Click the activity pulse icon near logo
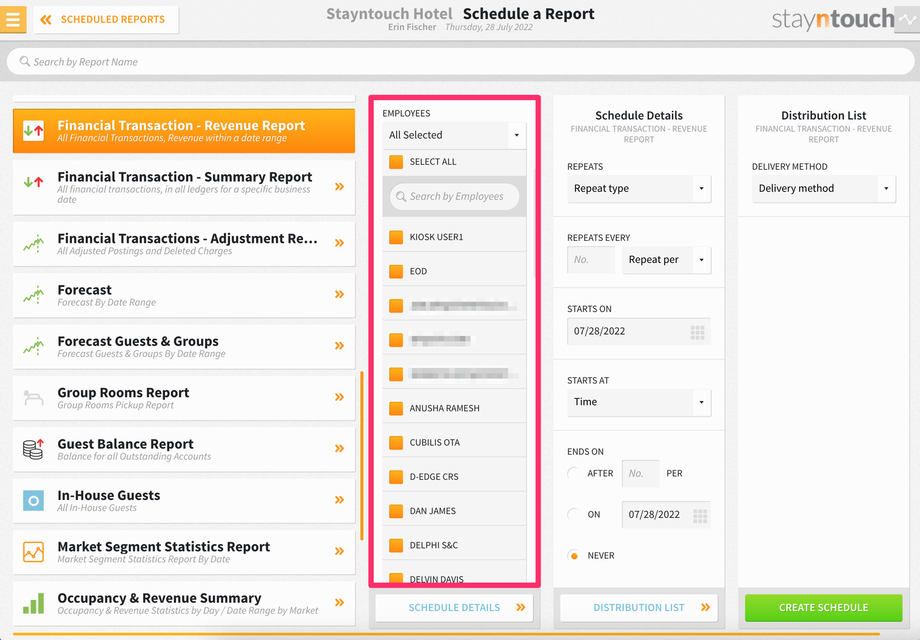 click(907, 19)
